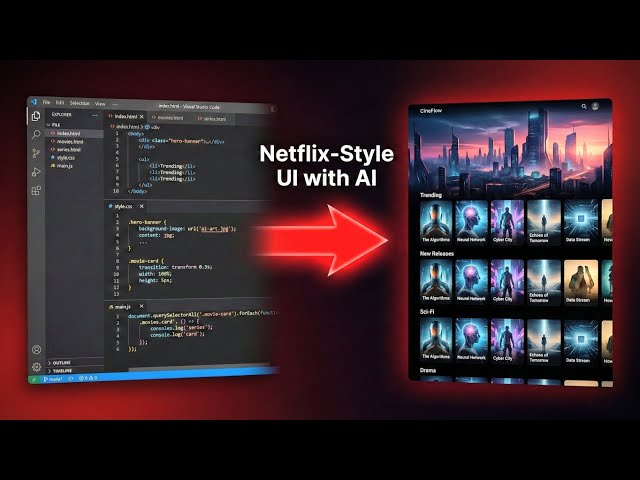Open Data Stream card in Sci-Fi row
The width and height of the screenshot is (640, 480).
[x=581, y=343]
